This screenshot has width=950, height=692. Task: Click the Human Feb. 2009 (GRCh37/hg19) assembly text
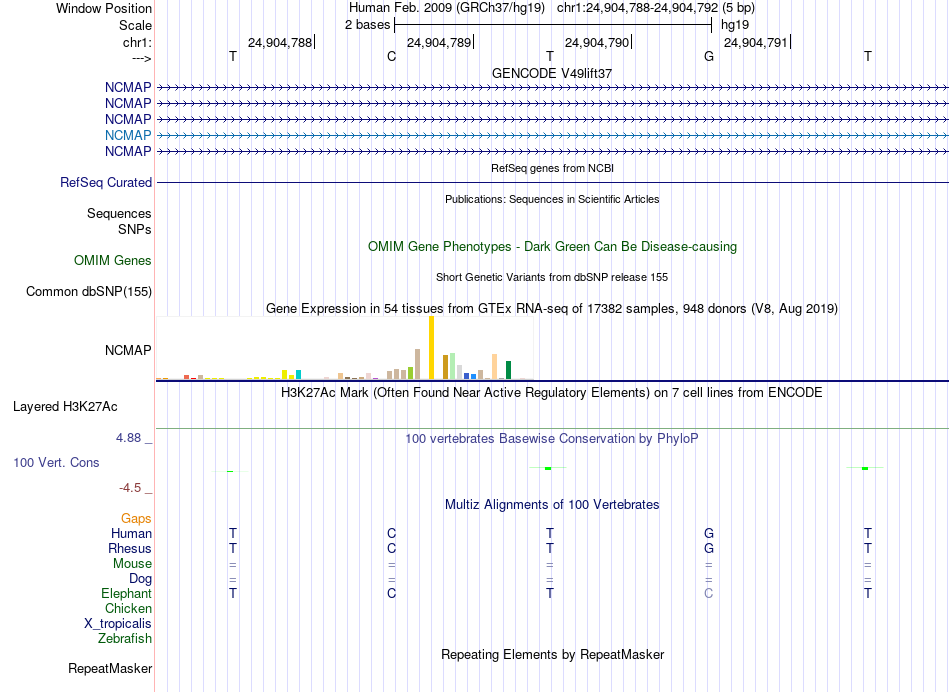(447, 8)
